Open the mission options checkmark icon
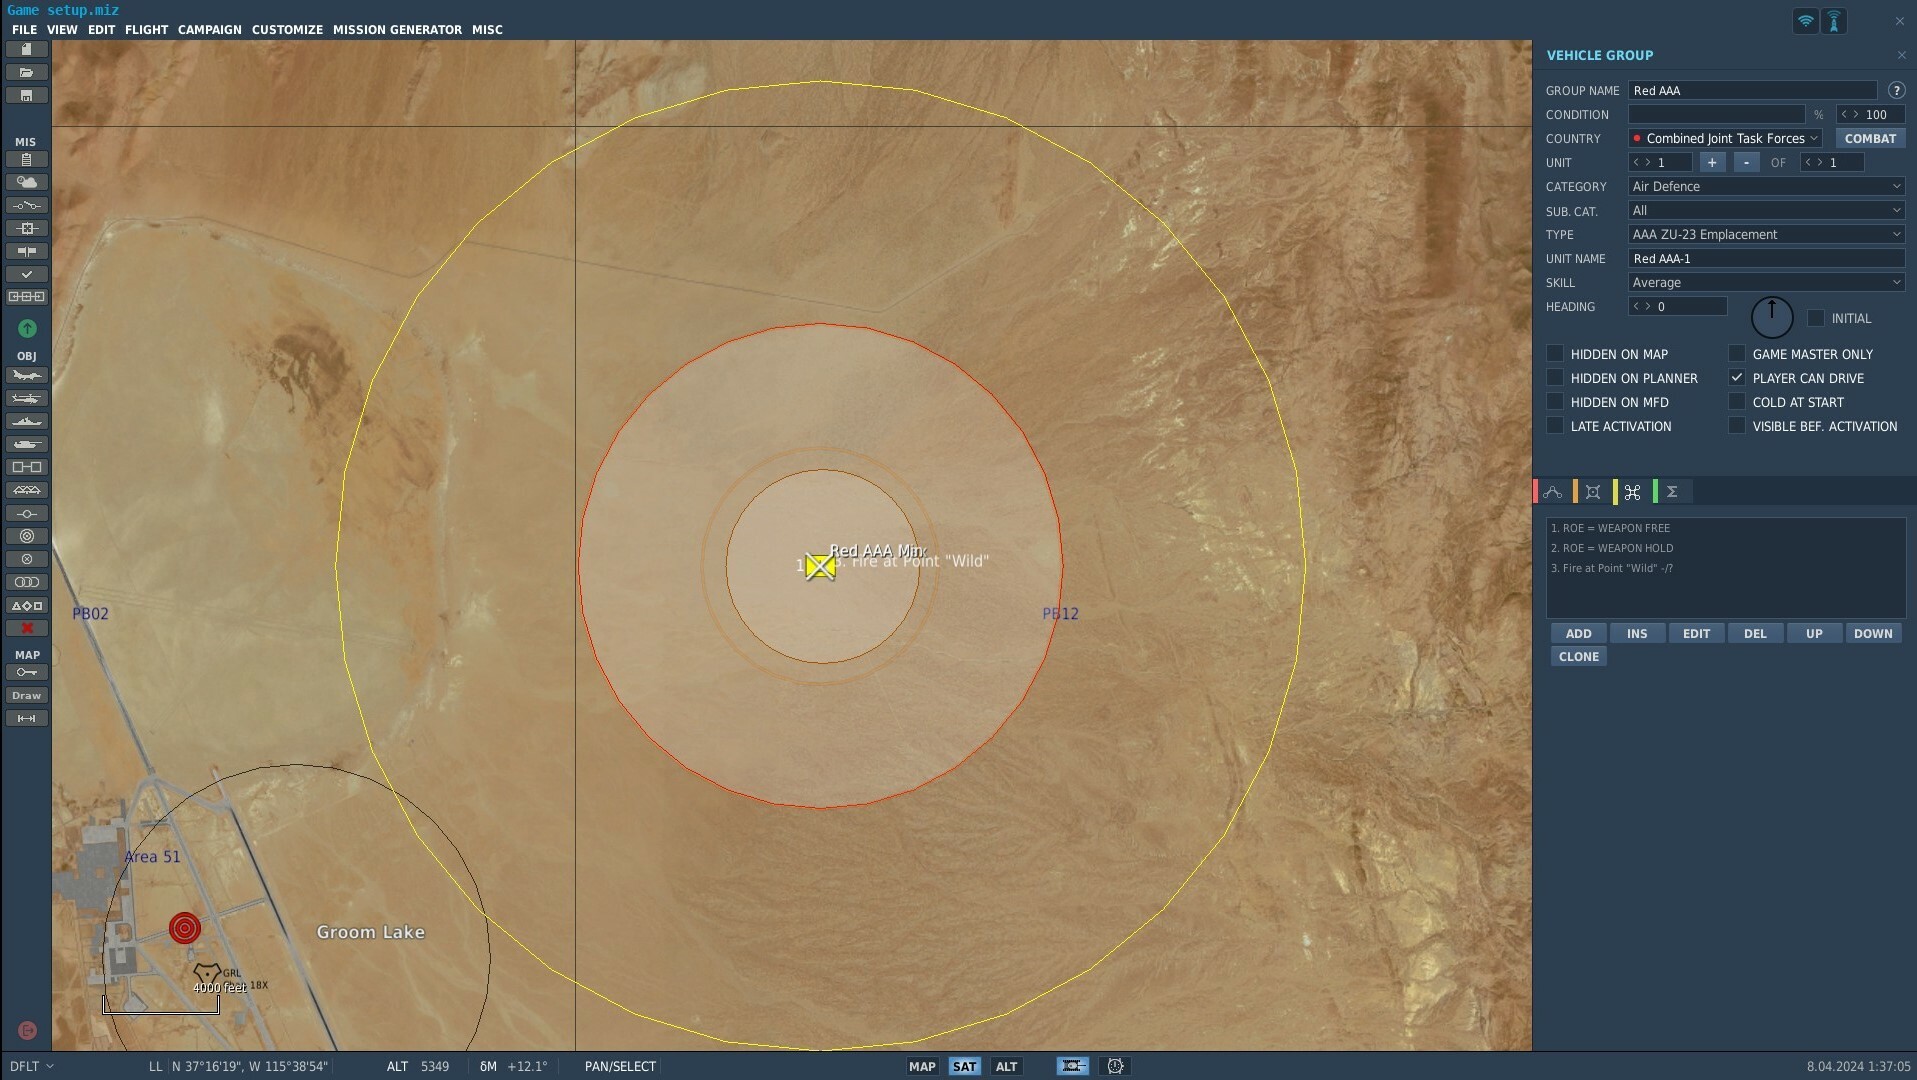This screenshot has height=1080, width=1917. (27, 274)
